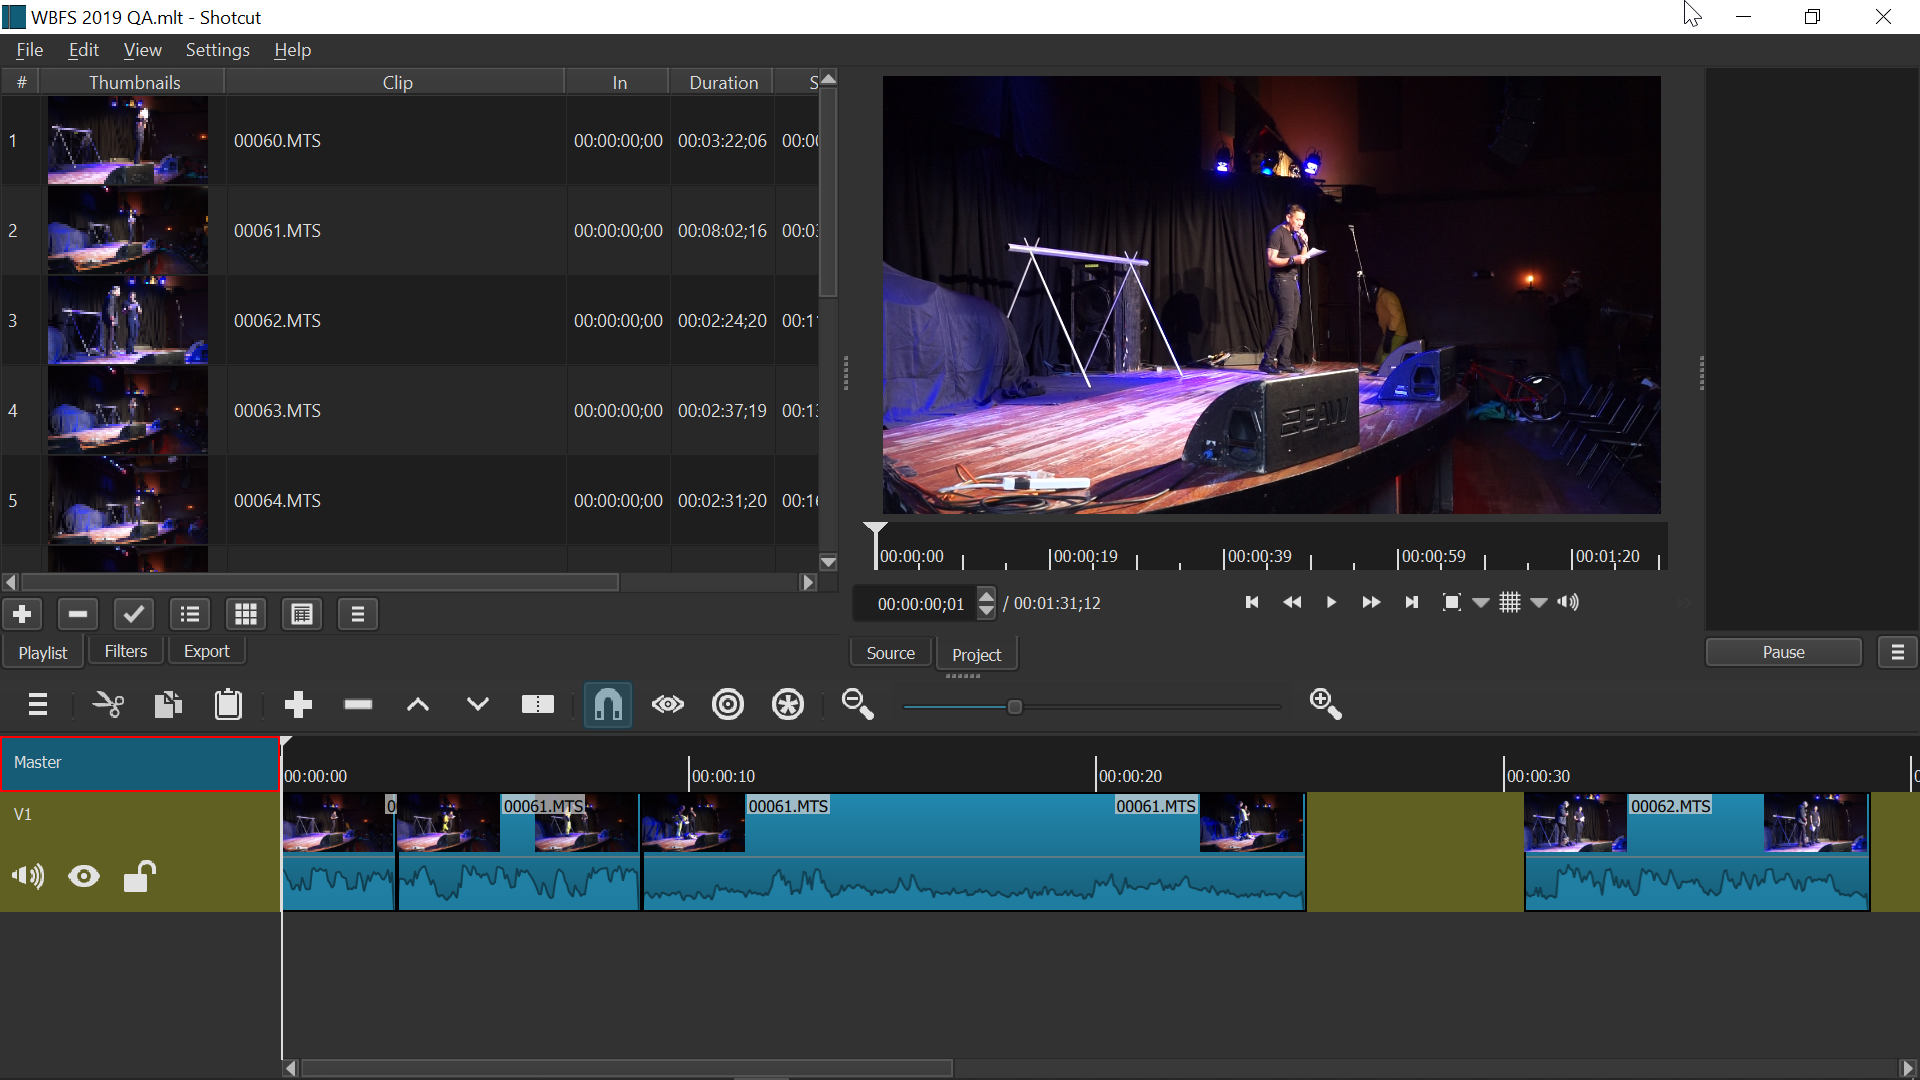The image size is (1920, 1080).
Task: Open the playlist menu icon
Action: [357, 614]
